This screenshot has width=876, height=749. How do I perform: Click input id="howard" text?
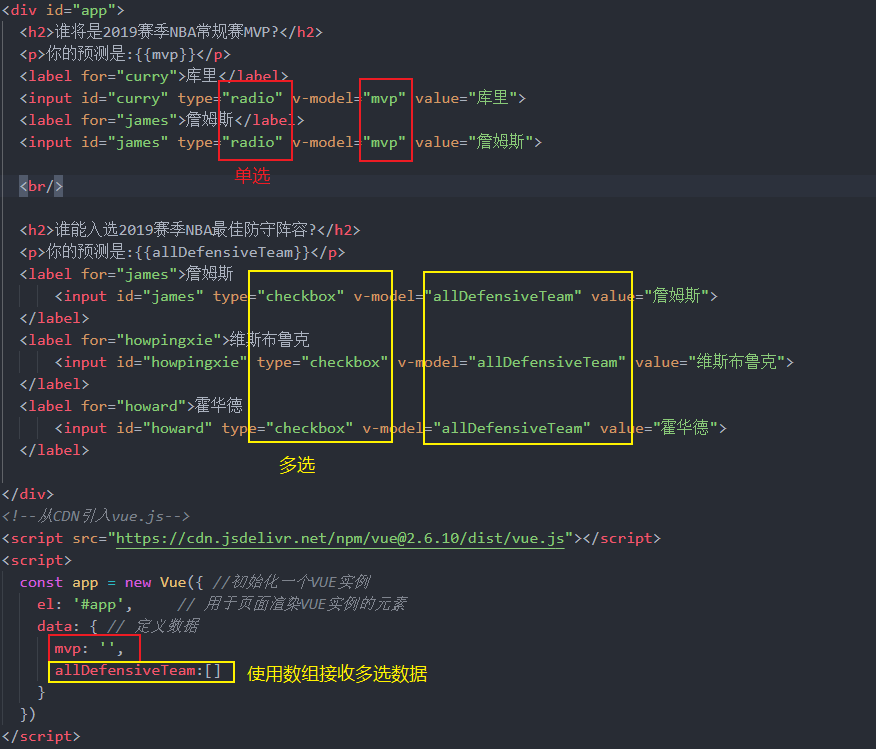tap(134, 428)
